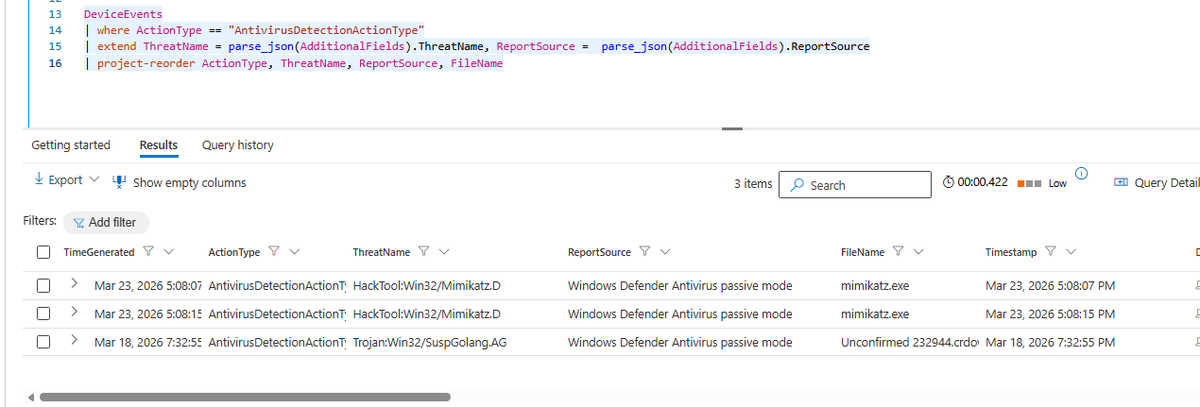The image size is (1200, 407).
Task: Select checkbox for Mar 18 7:32:55 row
Action: 44,342
